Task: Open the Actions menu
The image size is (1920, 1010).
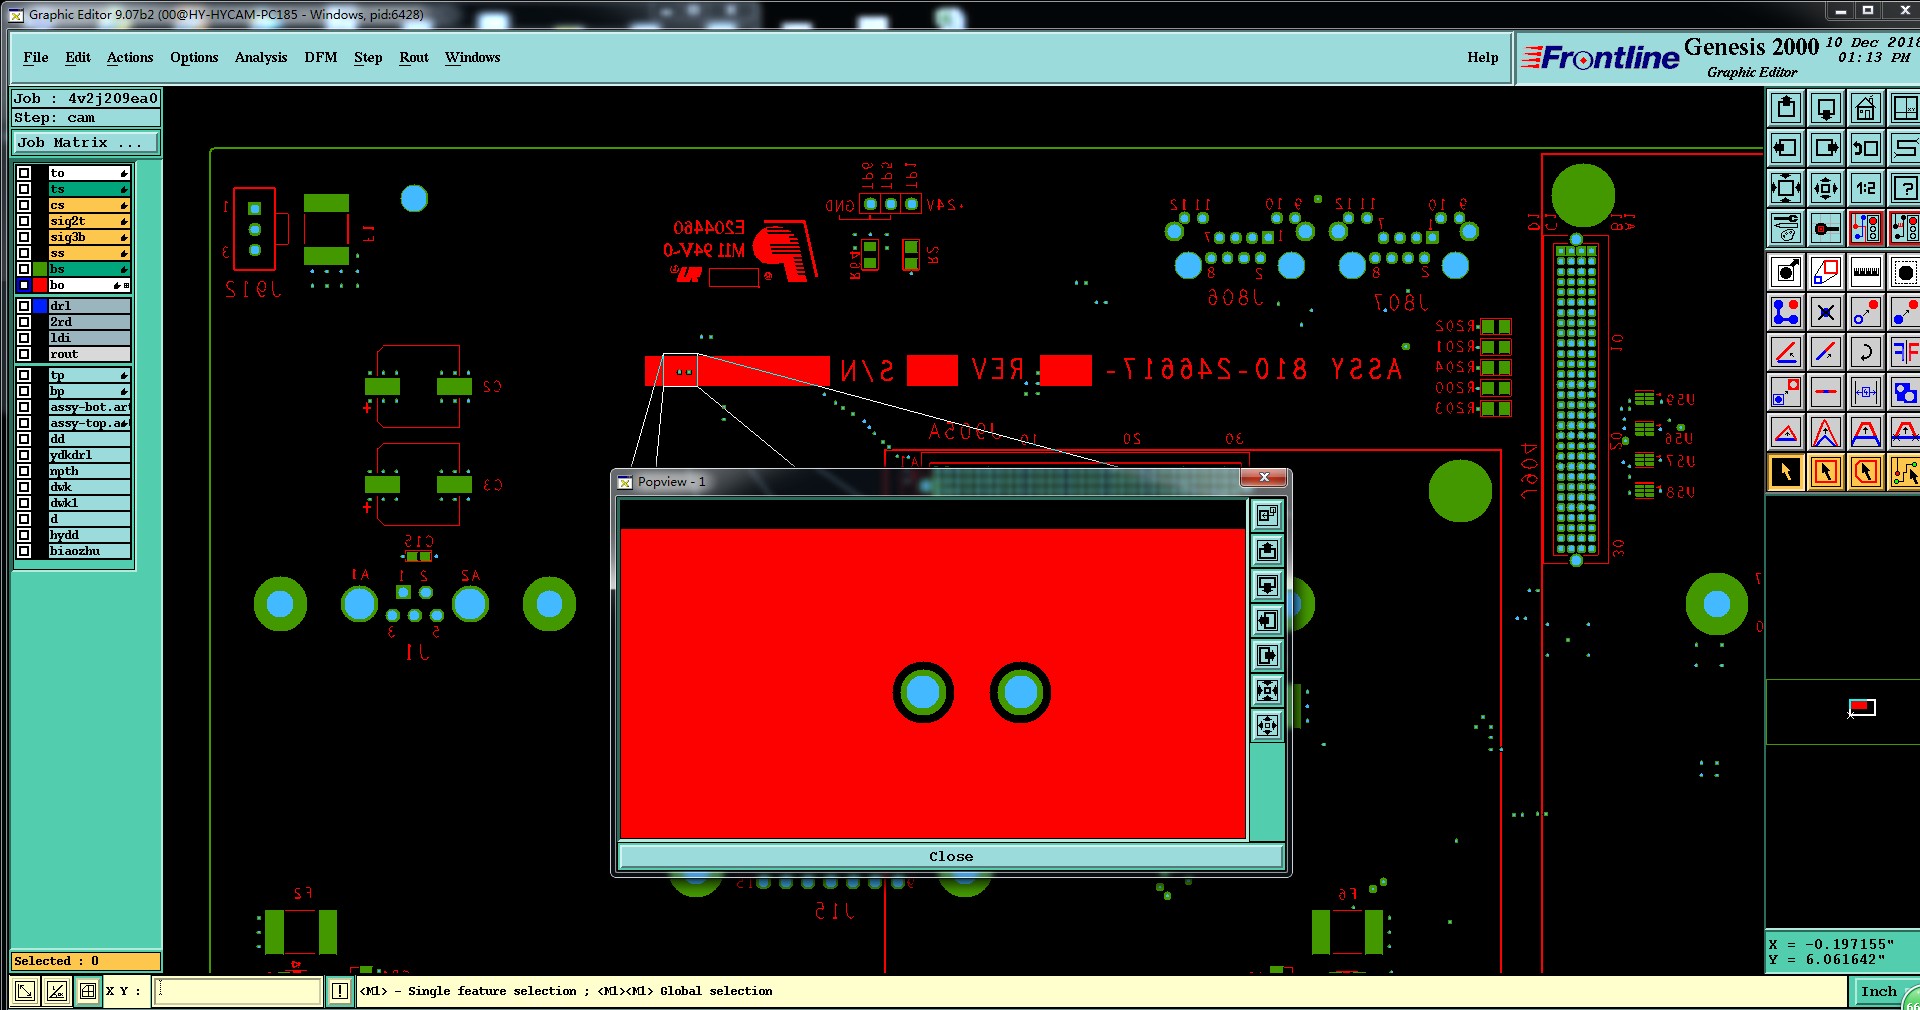Action: (130, 57)
